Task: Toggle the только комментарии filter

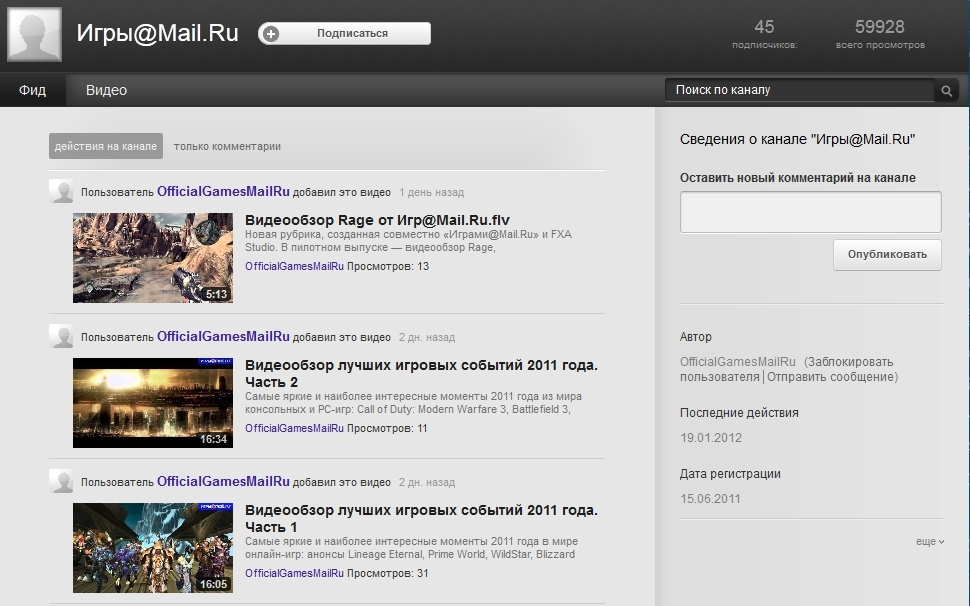Action: click(227, 146)
